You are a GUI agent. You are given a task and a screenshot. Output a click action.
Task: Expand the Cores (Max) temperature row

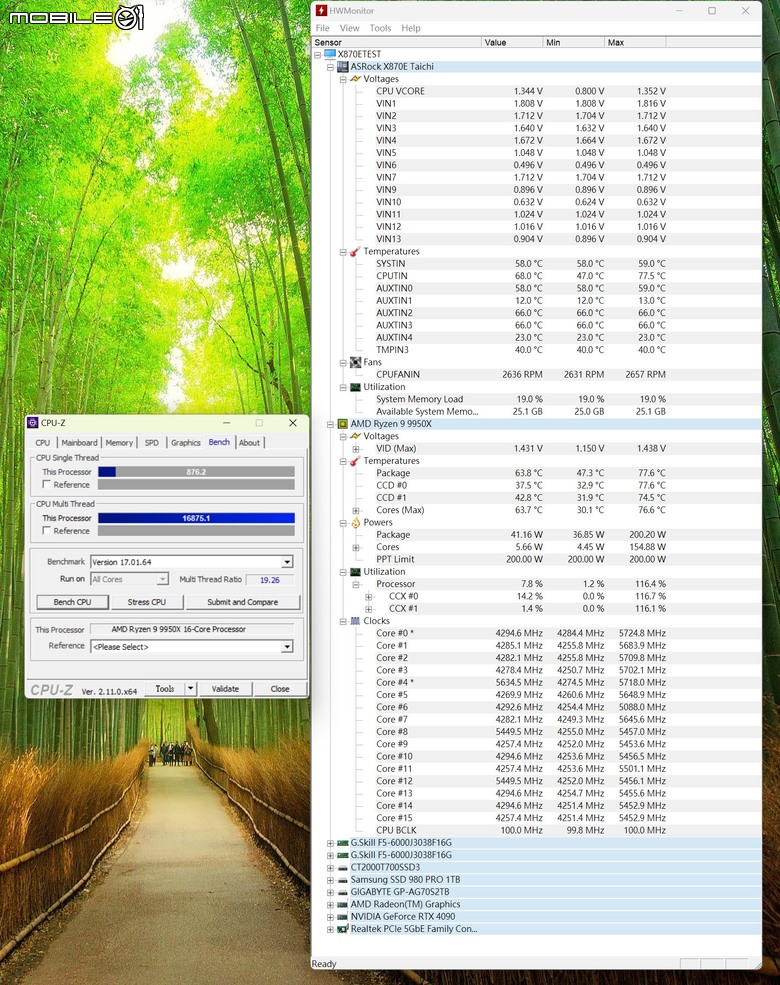(x=355, y=510)
